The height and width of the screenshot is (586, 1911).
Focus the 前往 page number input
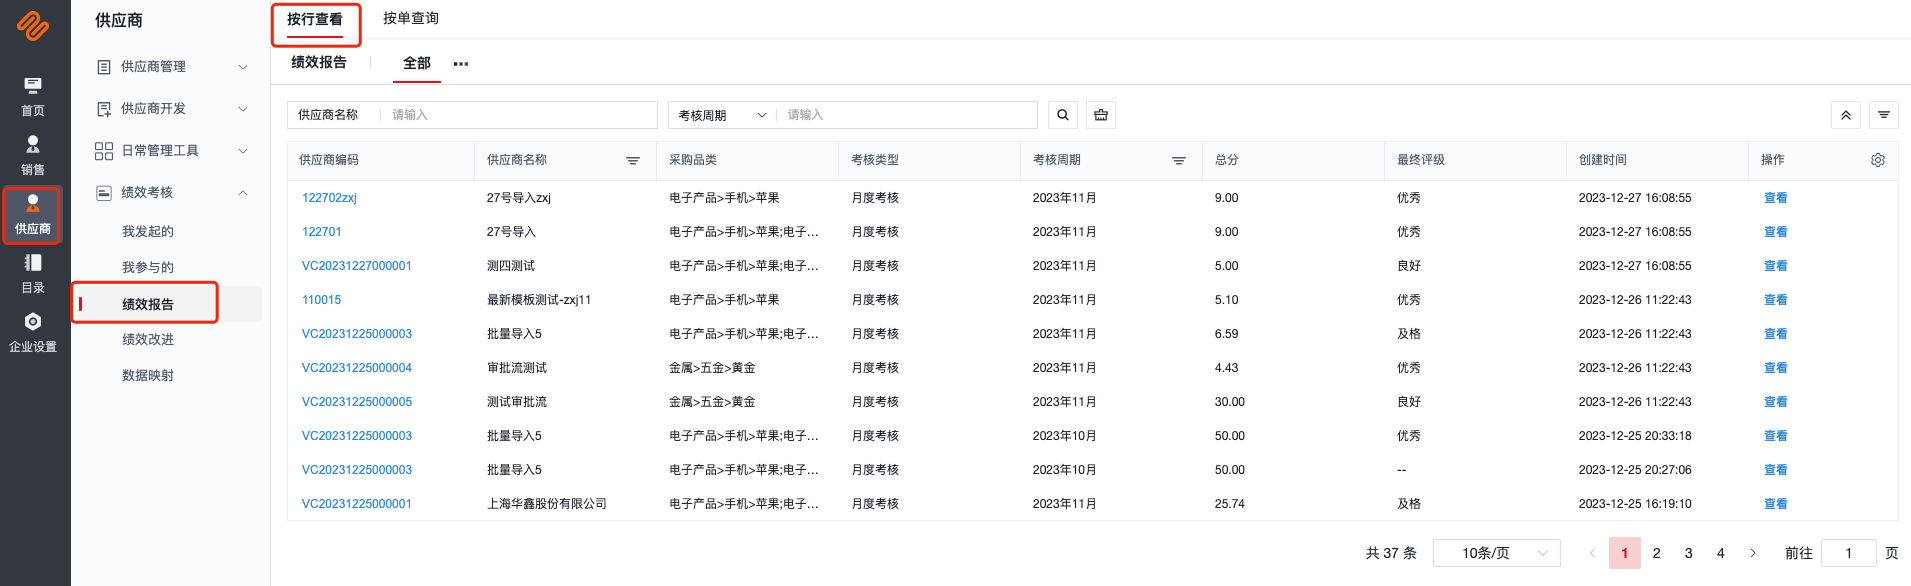(x=1849, y=553)
